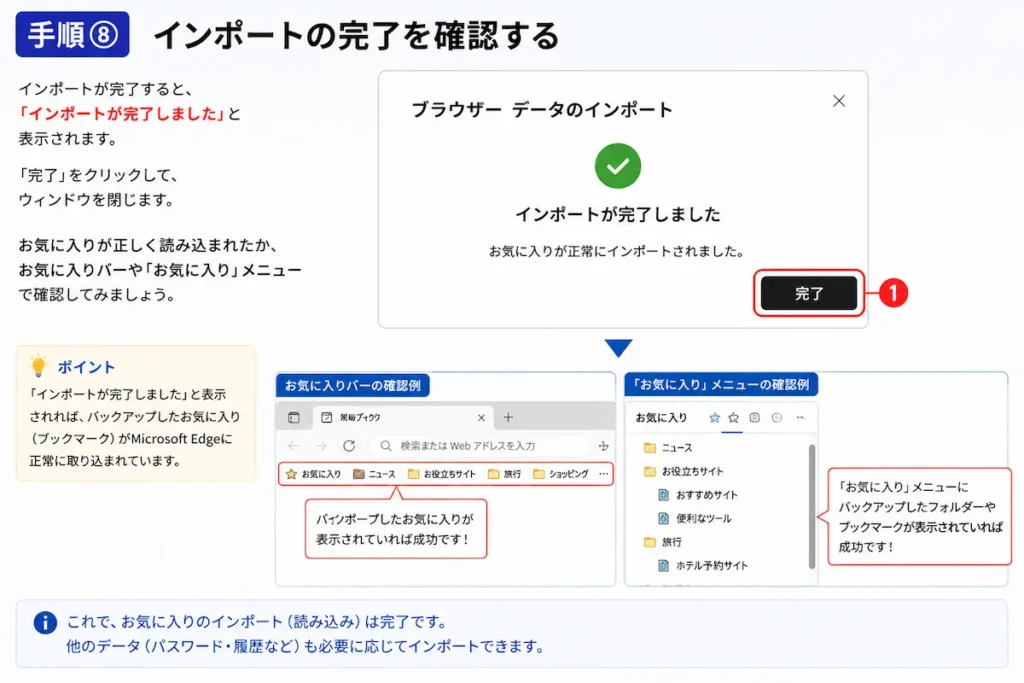The image size is (1024, 683).
Task: Click the icon right of the address bar
Action: click(x=603, y=445)
